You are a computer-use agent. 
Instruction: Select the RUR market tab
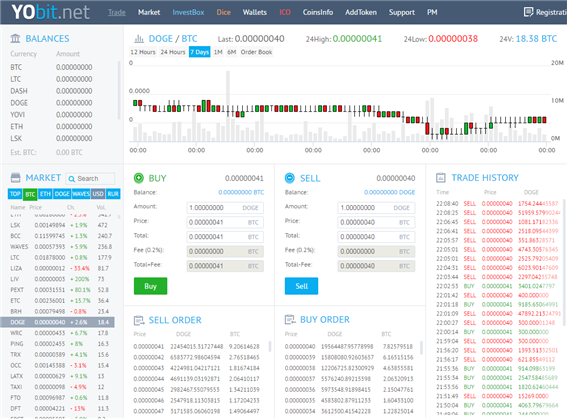click(x=113, y=194)
